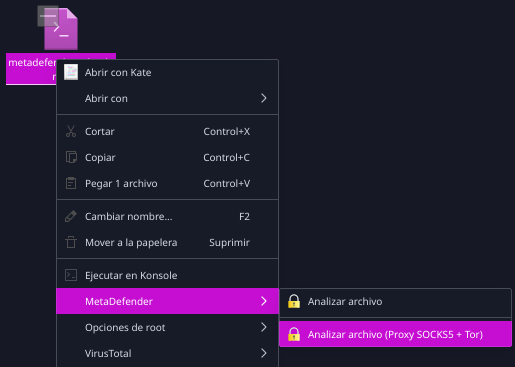
Task: Click the Control+V shortcut text
Action: [x=227, y=183]
